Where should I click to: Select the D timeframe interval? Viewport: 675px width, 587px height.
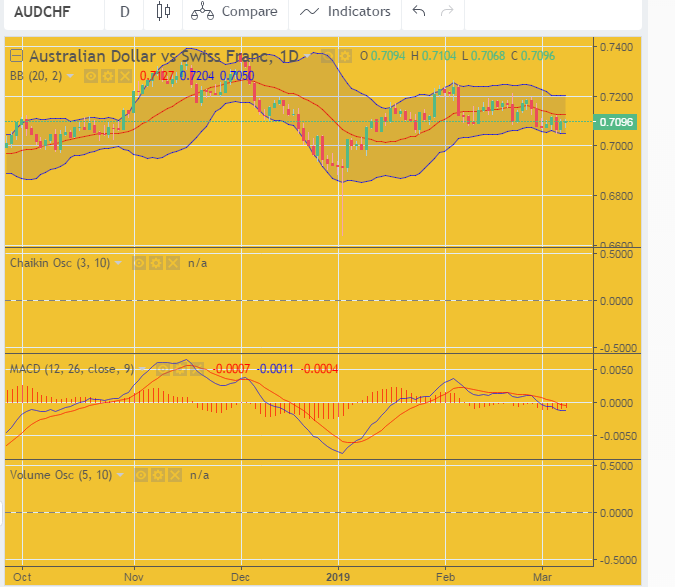pos(124,12)
